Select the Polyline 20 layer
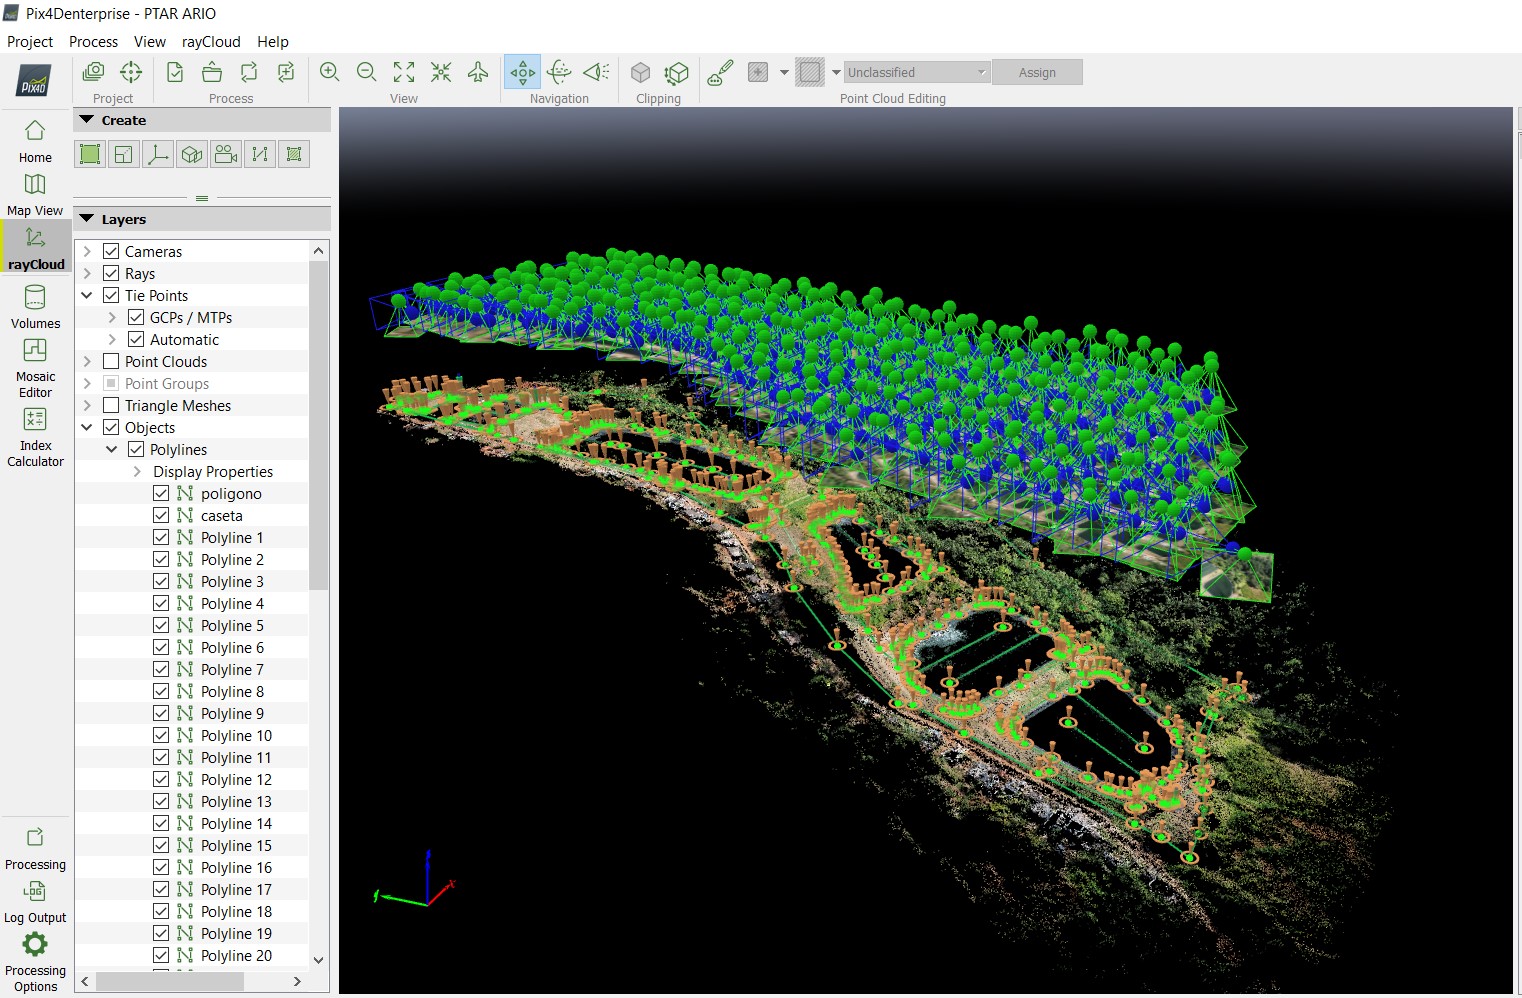 pos(236,955)
